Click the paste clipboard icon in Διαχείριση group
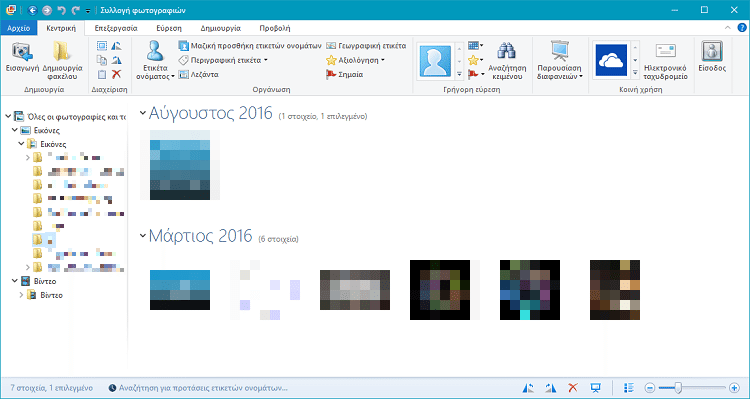Screen dimensions: 750x399 point(102,75)
